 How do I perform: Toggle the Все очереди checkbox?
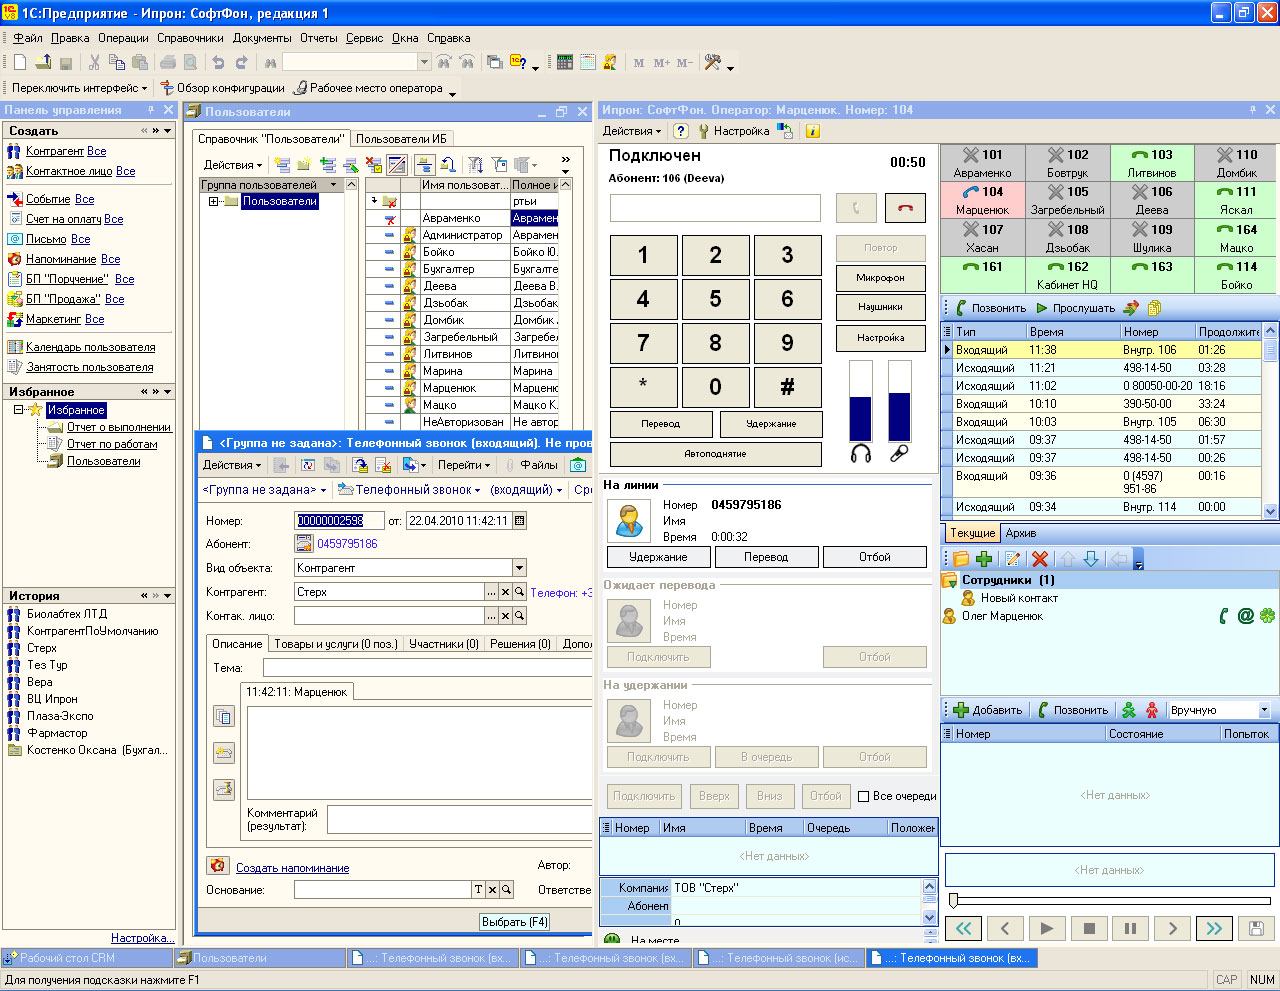coord(863,796)
